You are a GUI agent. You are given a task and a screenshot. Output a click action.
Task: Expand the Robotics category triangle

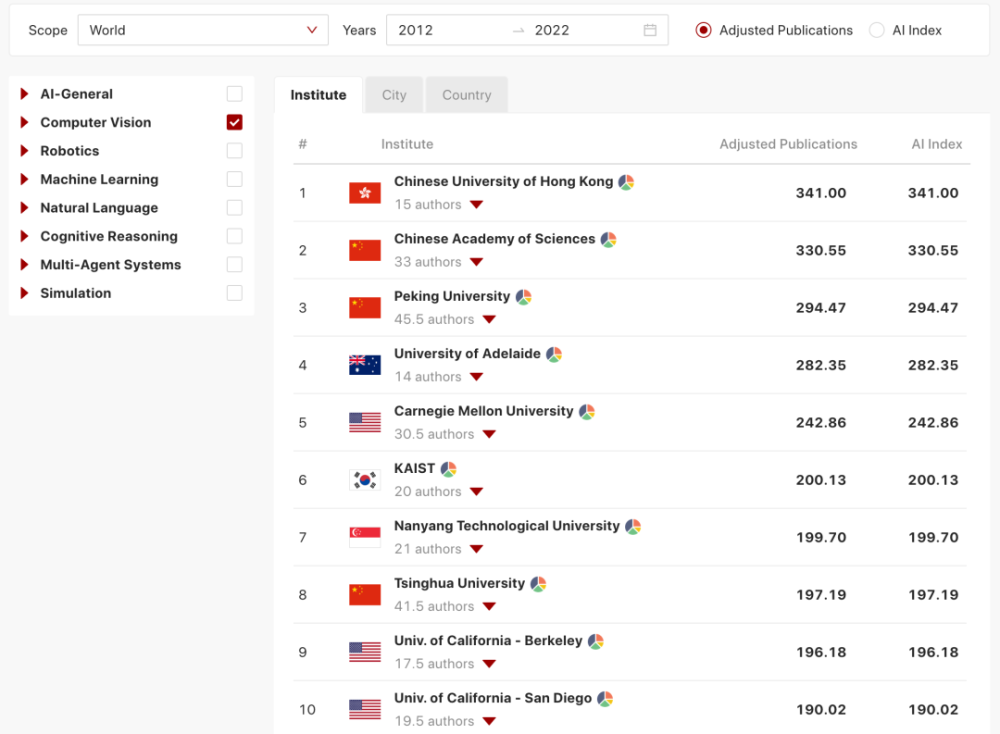[x=24, y=150]
